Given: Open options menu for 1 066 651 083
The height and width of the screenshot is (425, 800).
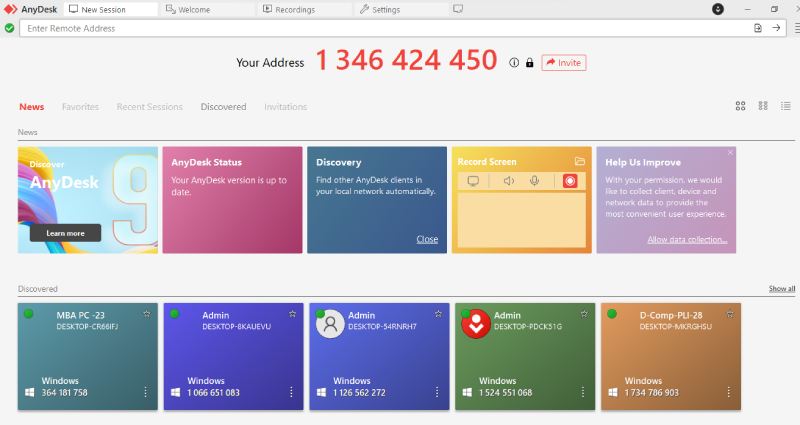Looking at the screenshot, I should click(x=291, y=392).
